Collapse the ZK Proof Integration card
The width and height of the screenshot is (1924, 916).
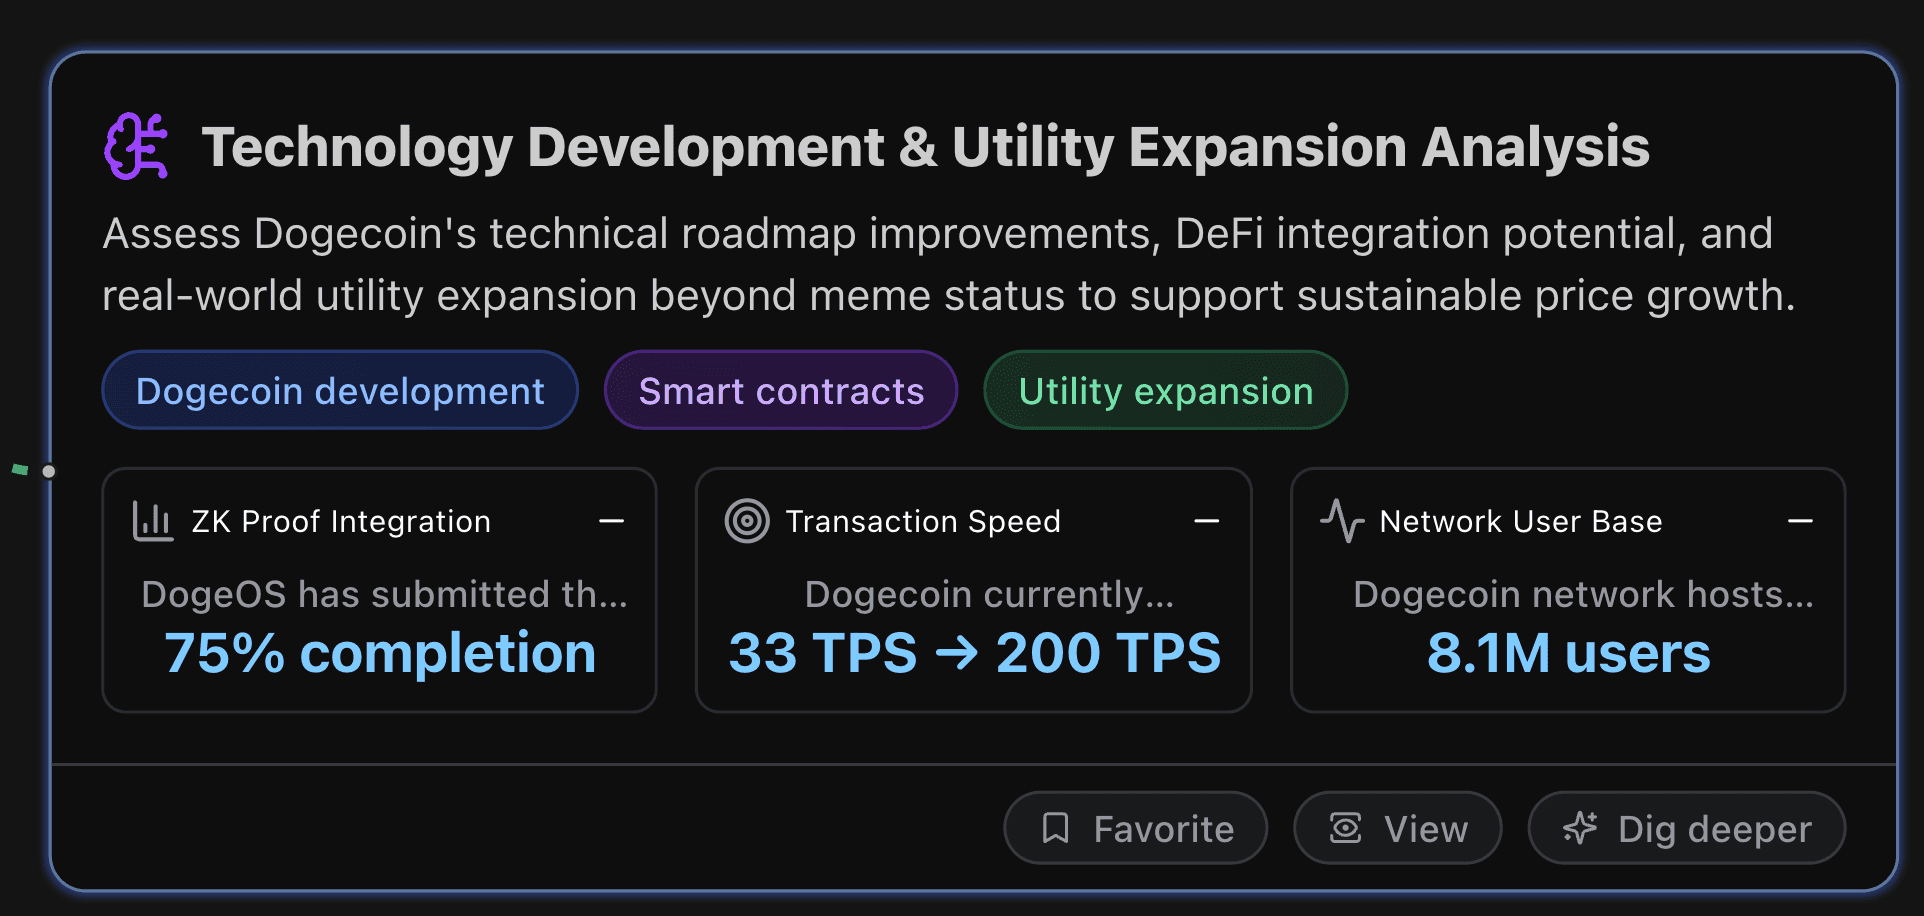click(x=613, y=521)
